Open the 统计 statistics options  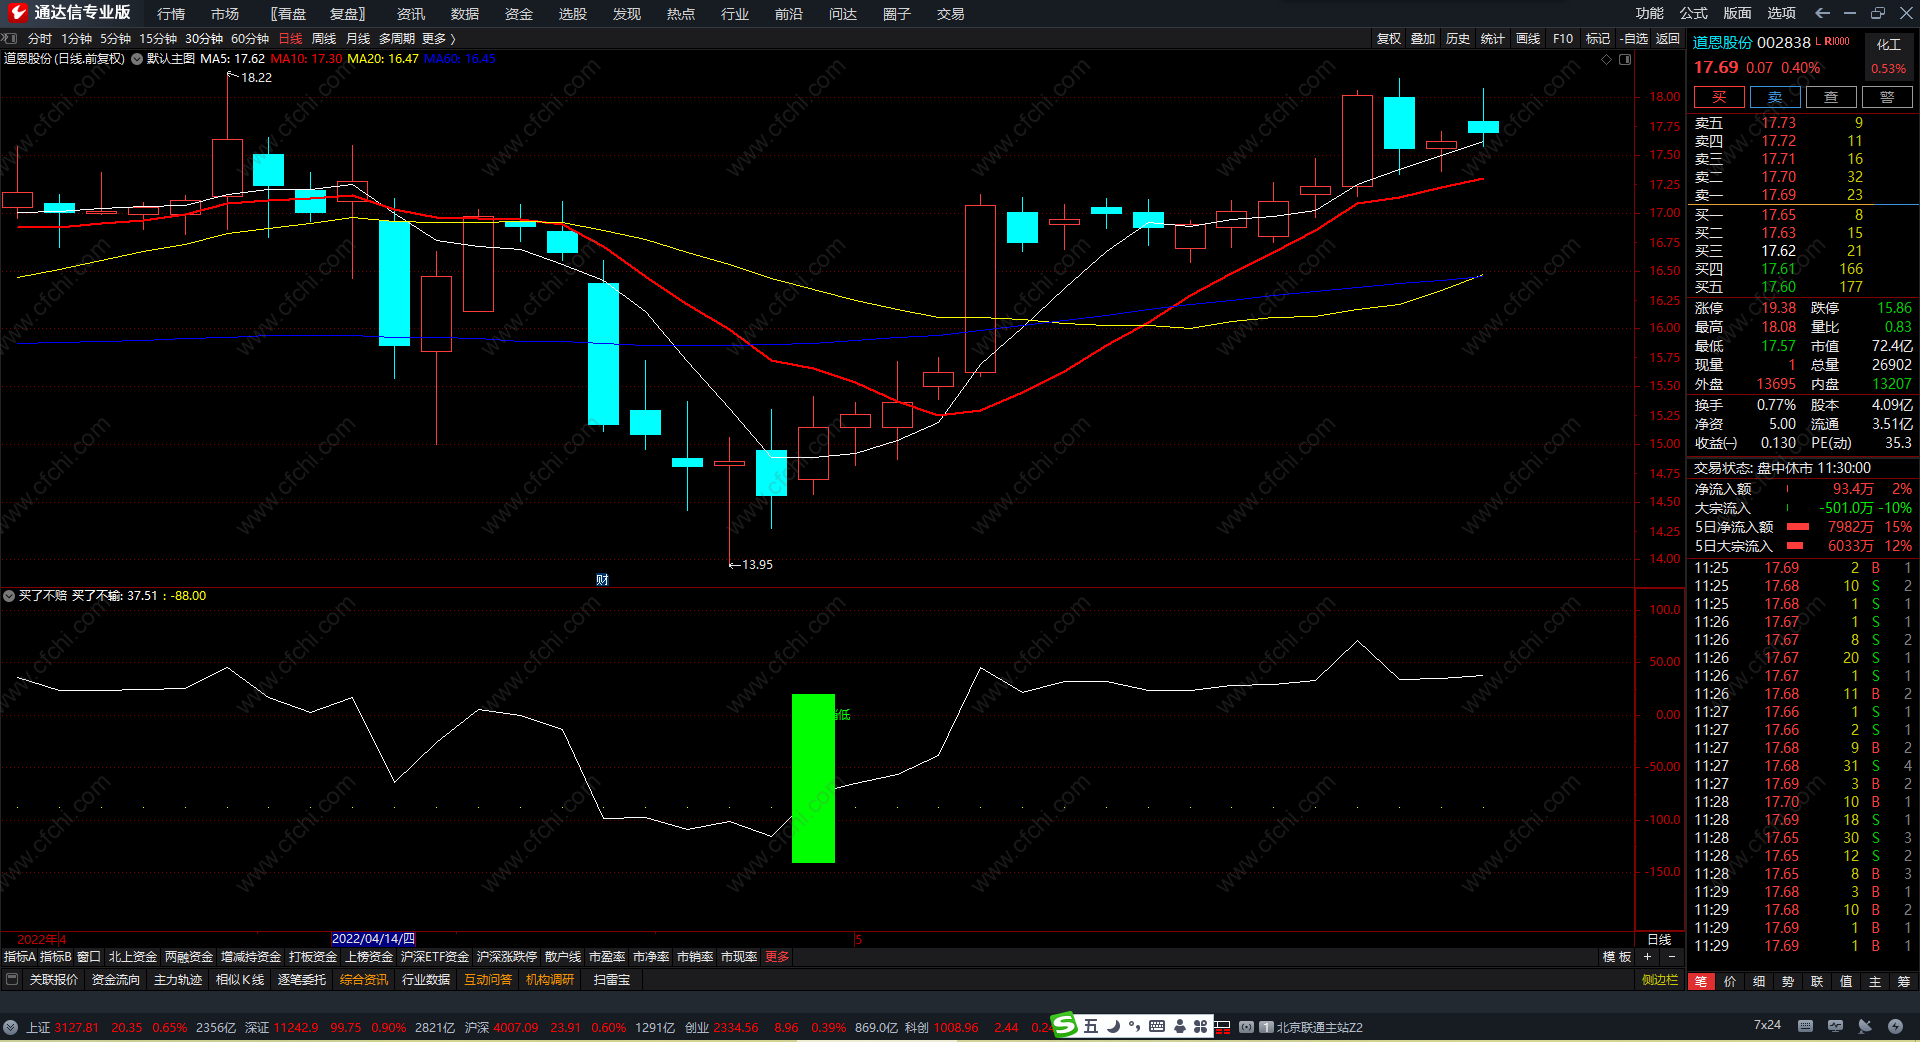click(x=1493, y=39)
